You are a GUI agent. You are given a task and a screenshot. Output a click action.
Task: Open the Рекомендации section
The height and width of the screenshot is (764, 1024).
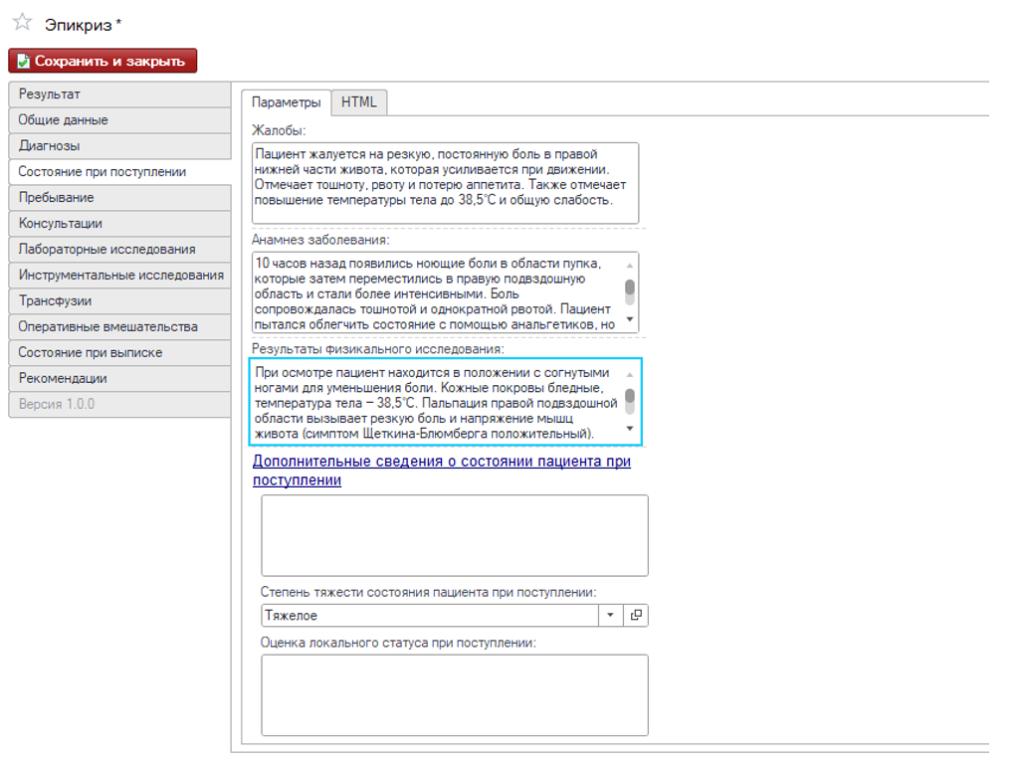[x=120, y=378]
